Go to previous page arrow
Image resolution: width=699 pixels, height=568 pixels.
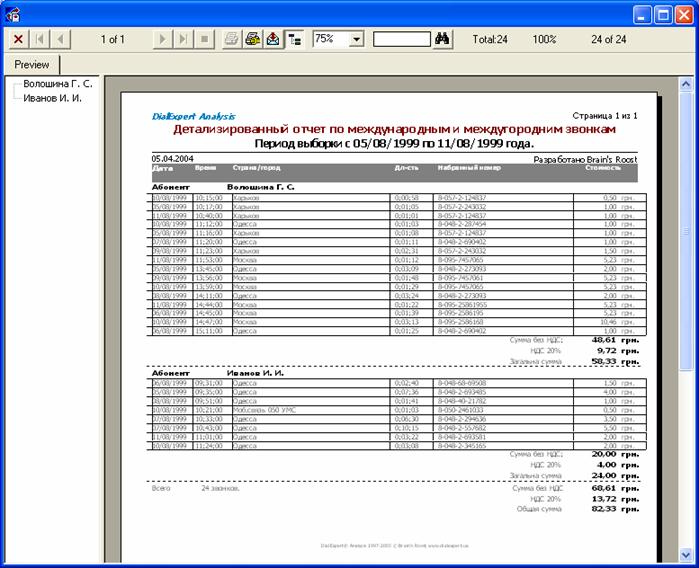tap(61, 39)
